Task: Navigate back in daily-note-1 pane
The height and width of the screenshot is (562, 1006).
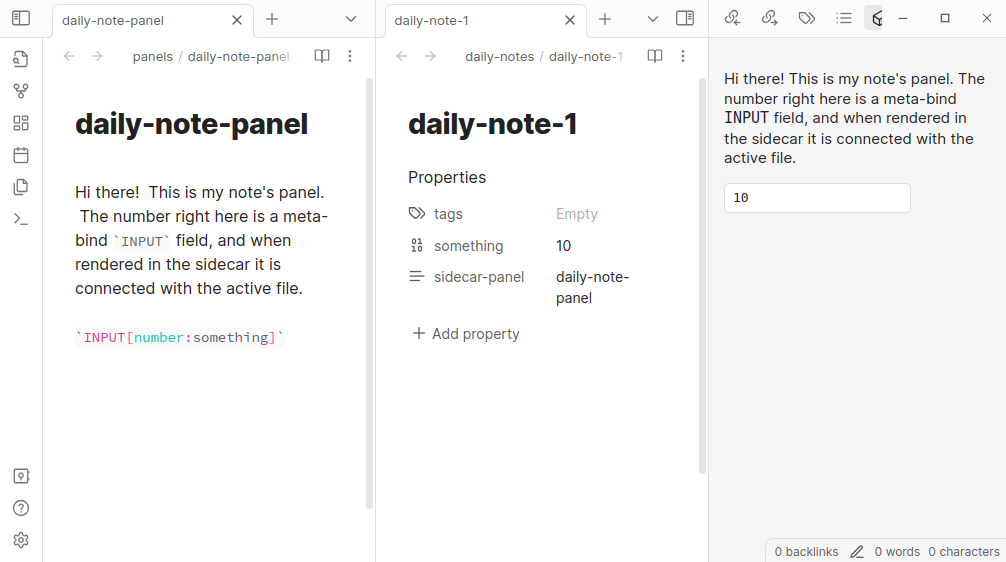Action: coord(402,56)
